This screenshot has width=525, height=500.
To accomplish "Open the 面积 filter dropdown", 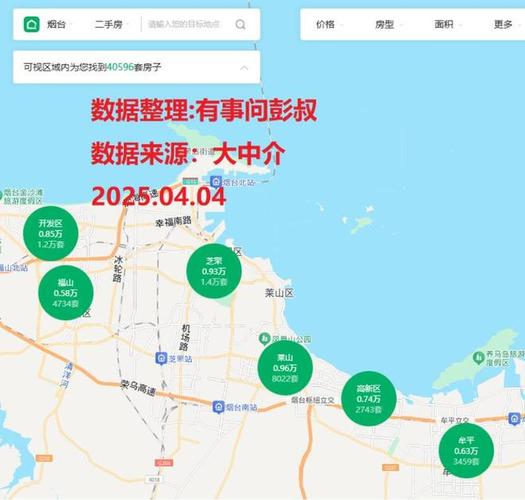I will tap(448, 24).
